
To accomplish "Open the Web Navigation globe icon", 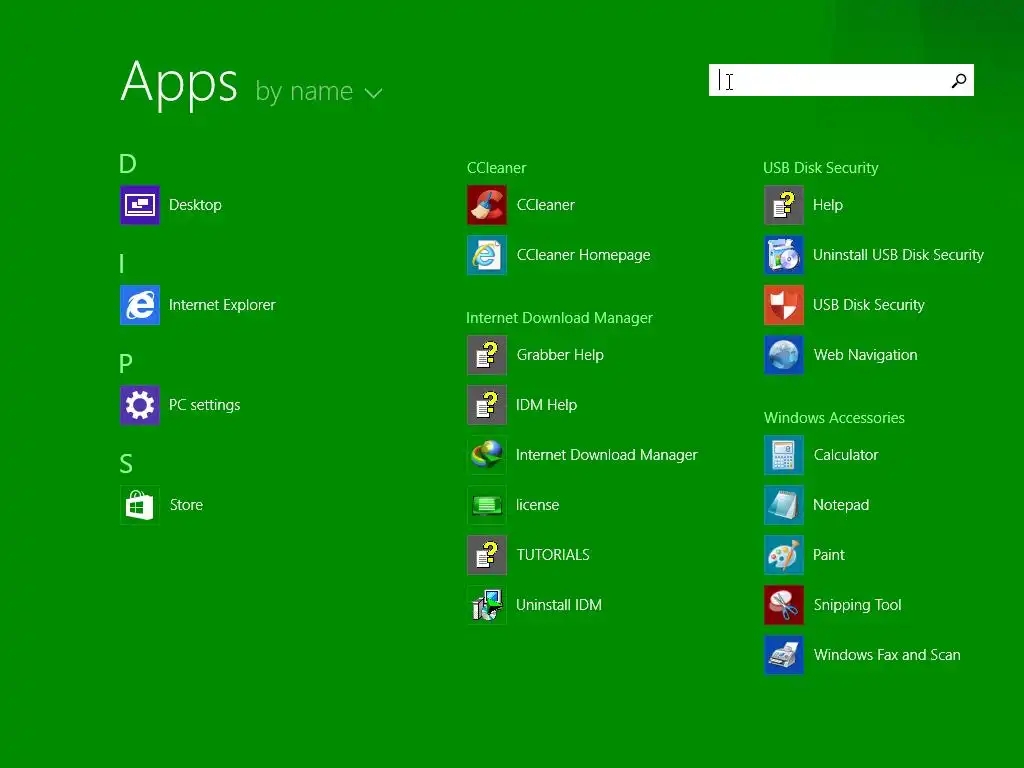I will coord(784,355).
